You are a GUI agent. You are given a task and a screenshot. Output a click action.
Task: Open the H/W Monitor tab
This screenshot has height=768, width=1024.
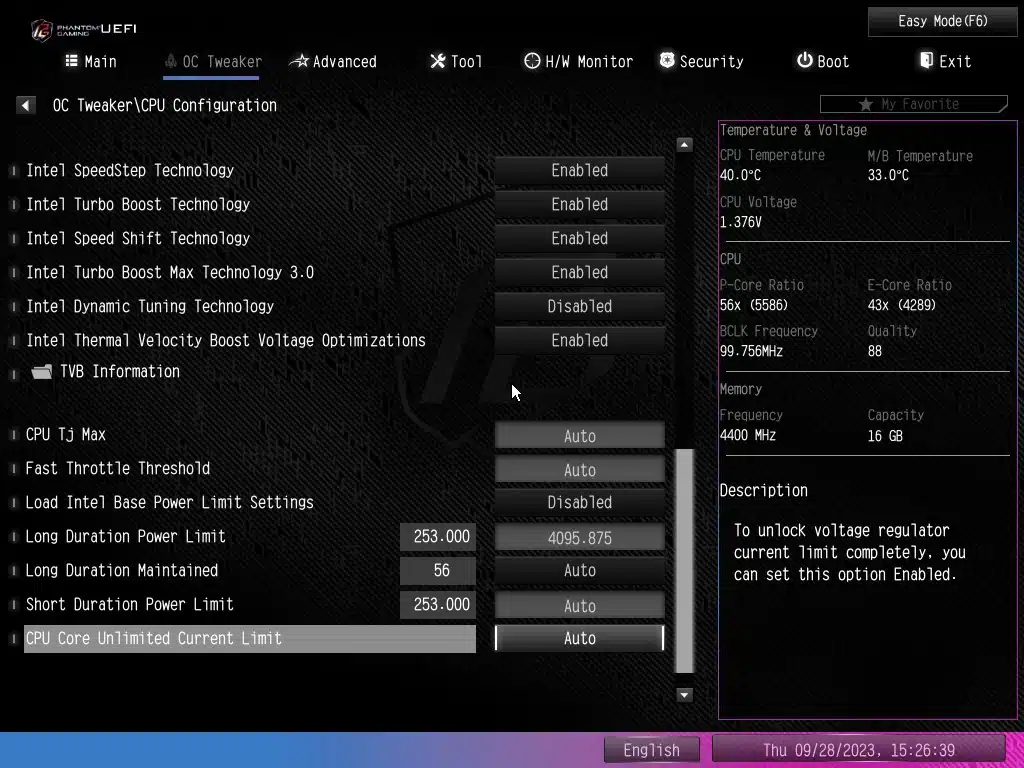(579, 61)
